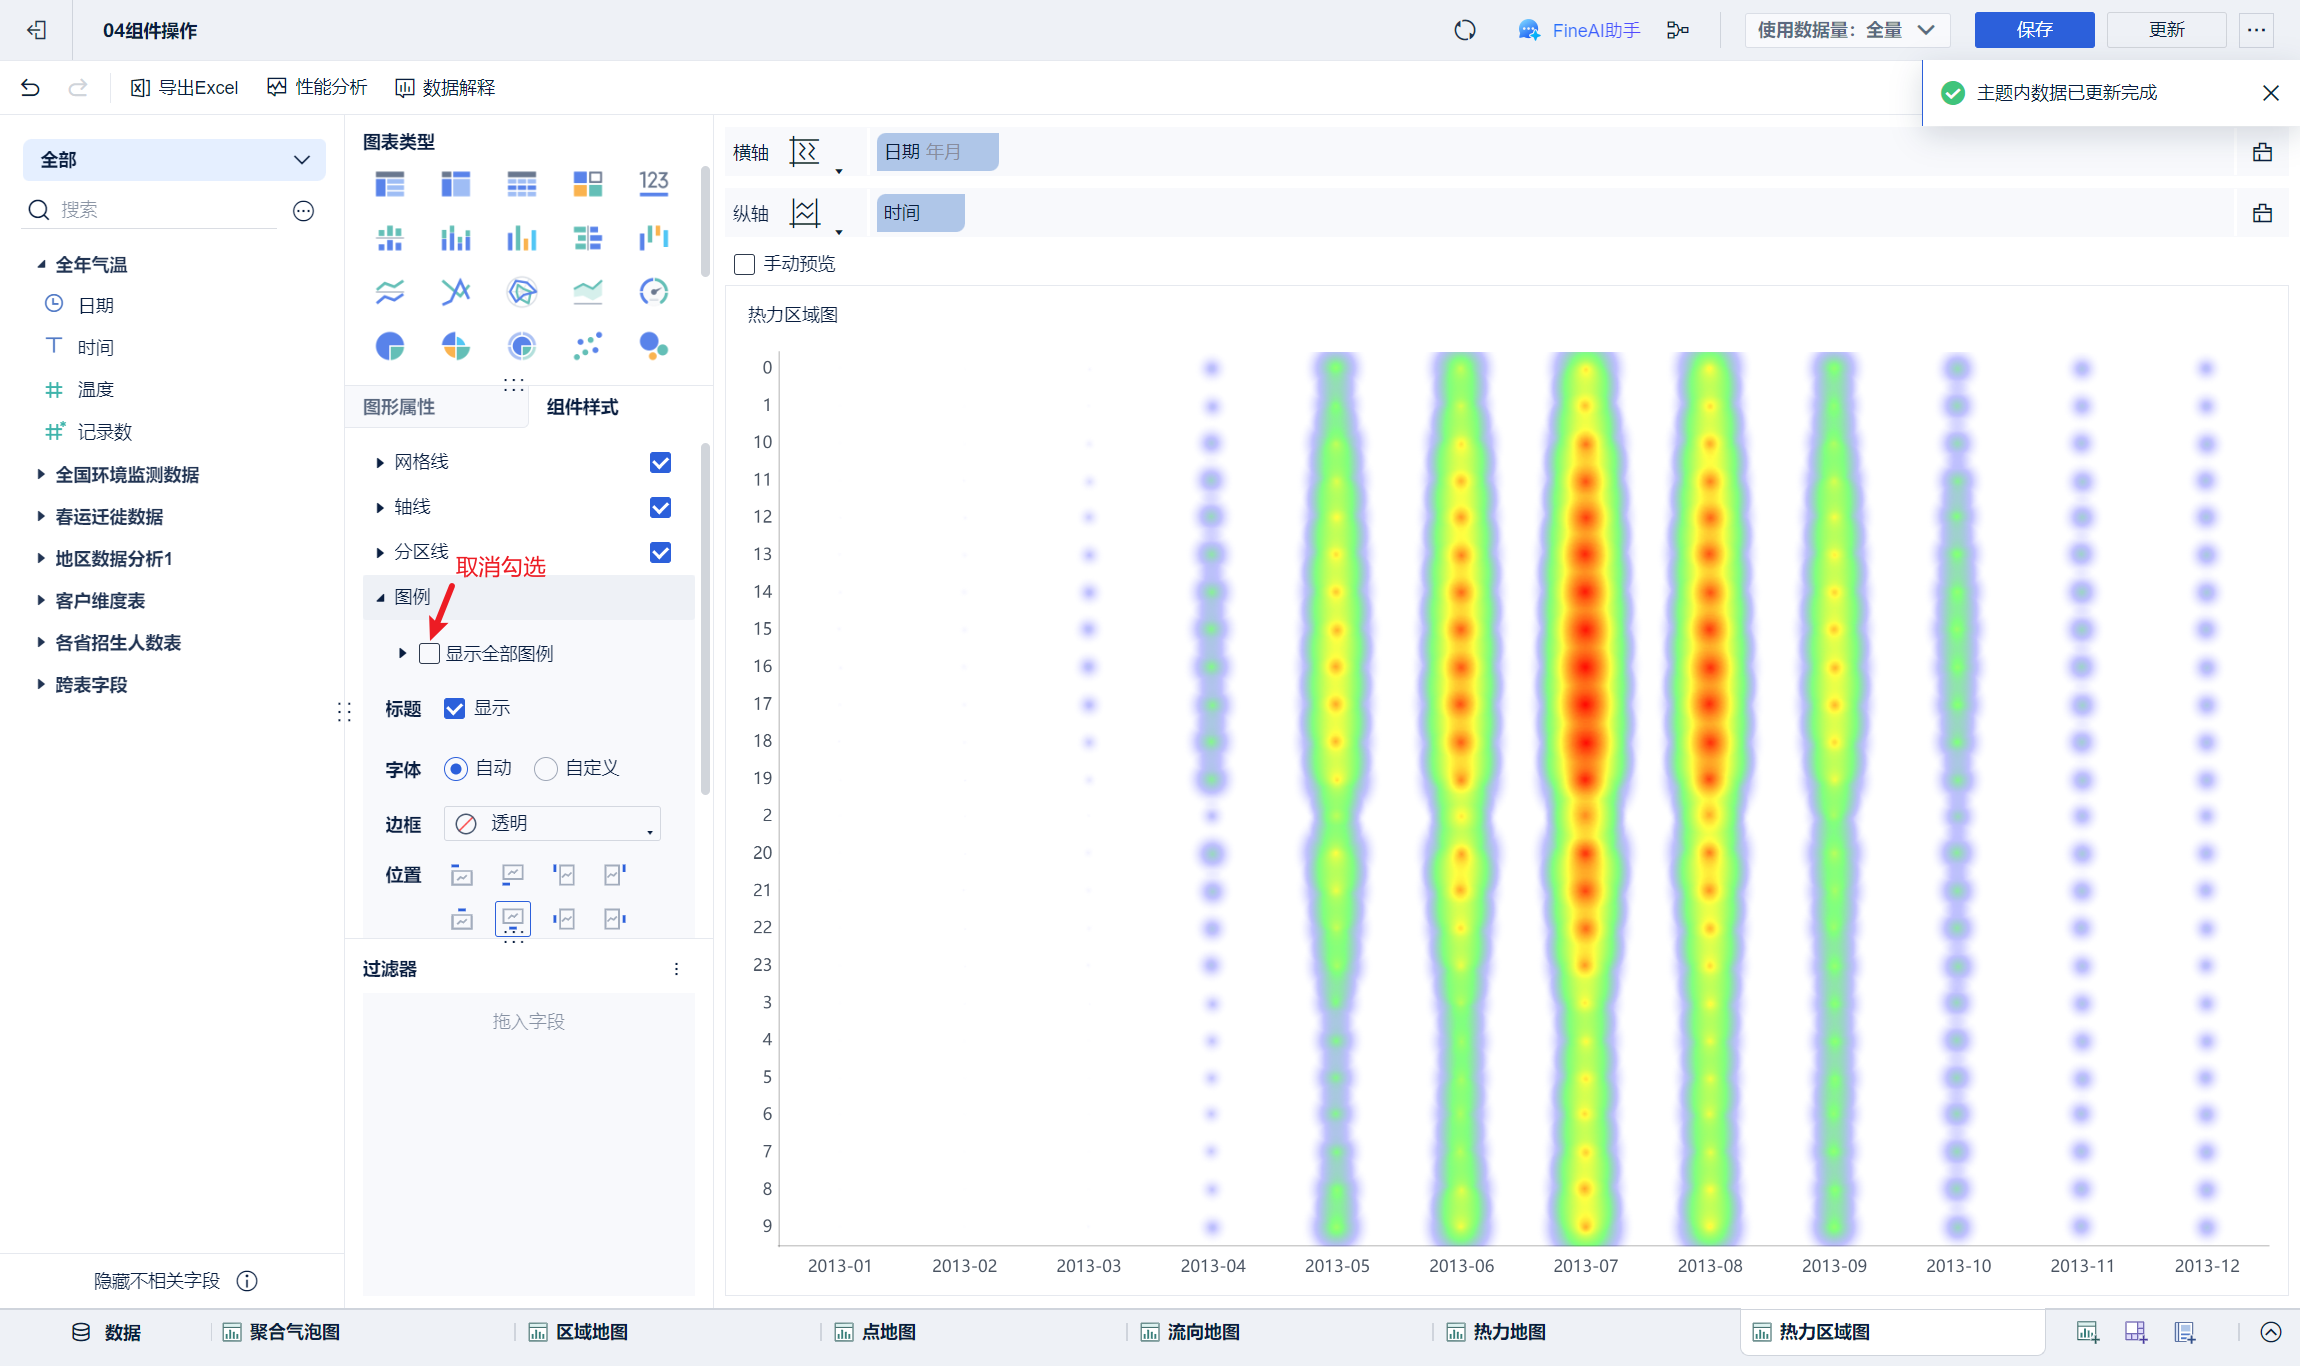
Task: Select the custom (自定义) font radio button
Action: pyautogui.click(x=546, y=769)
